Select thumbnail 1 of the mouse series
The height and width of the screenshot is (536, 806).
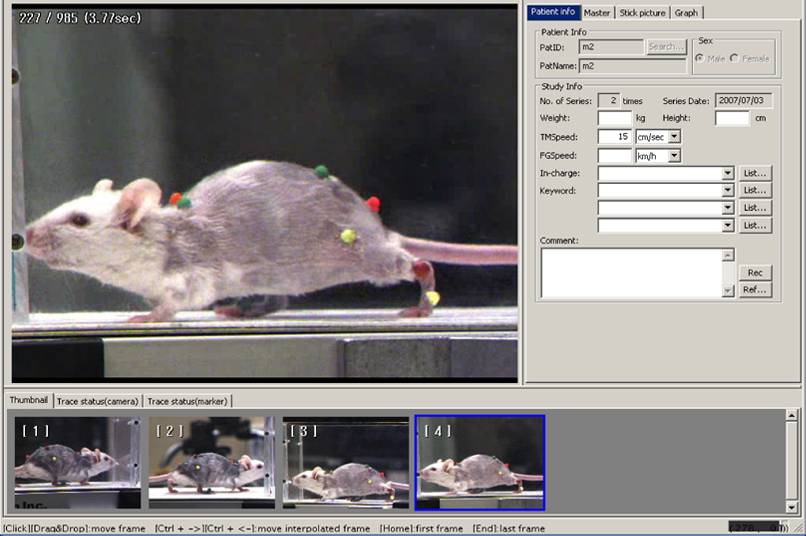coord(78,463)
